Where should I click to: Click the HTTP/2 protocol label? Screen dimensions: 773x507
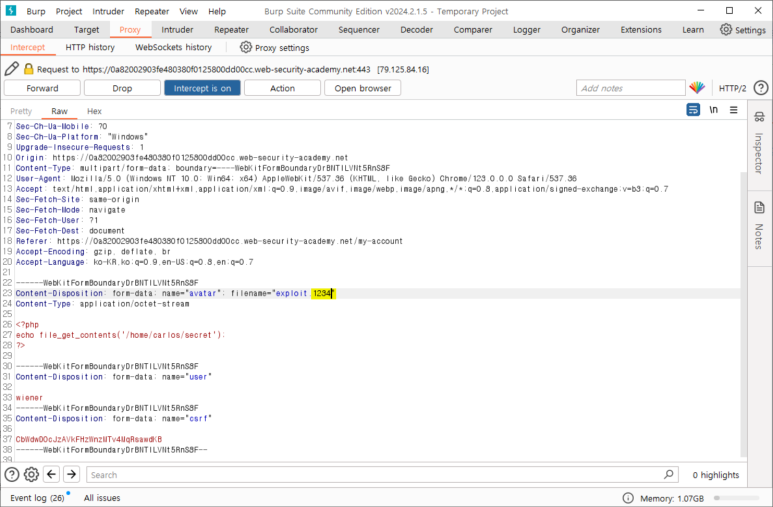(732, 88)
